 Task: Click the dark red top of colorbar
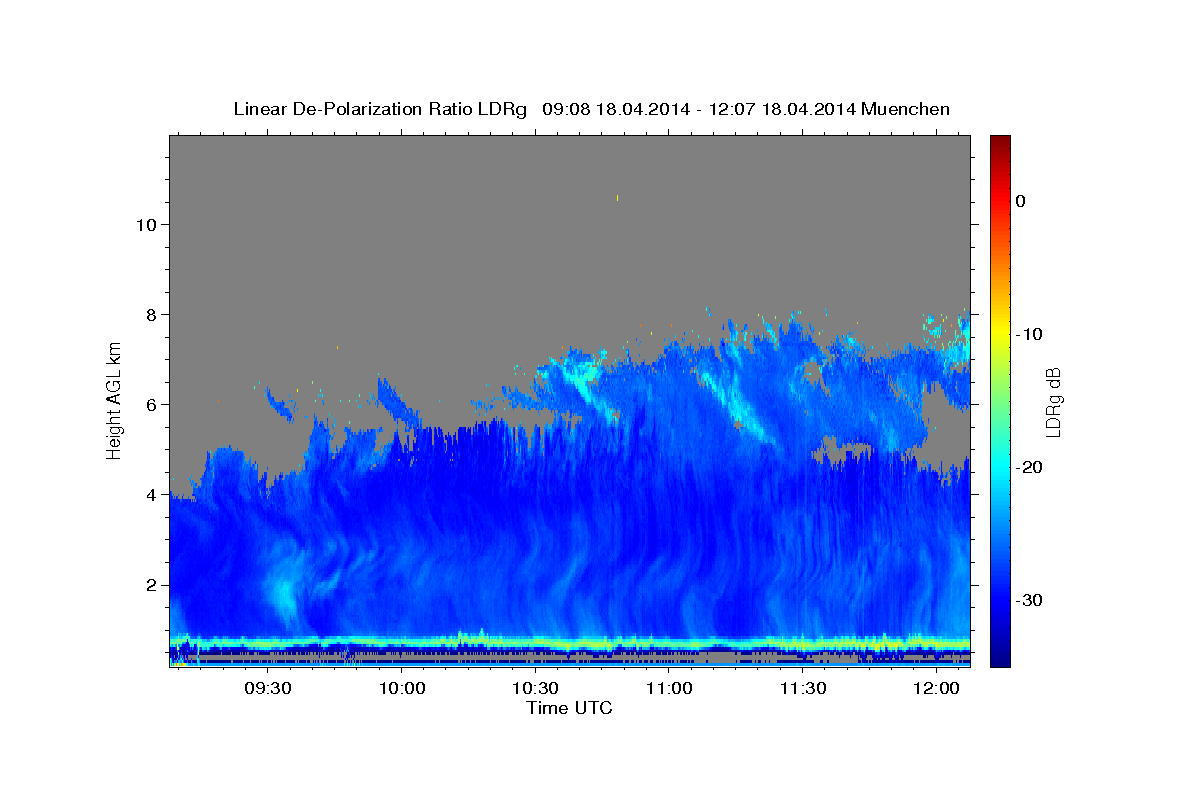pyautogui.click(x=999, y=142)
